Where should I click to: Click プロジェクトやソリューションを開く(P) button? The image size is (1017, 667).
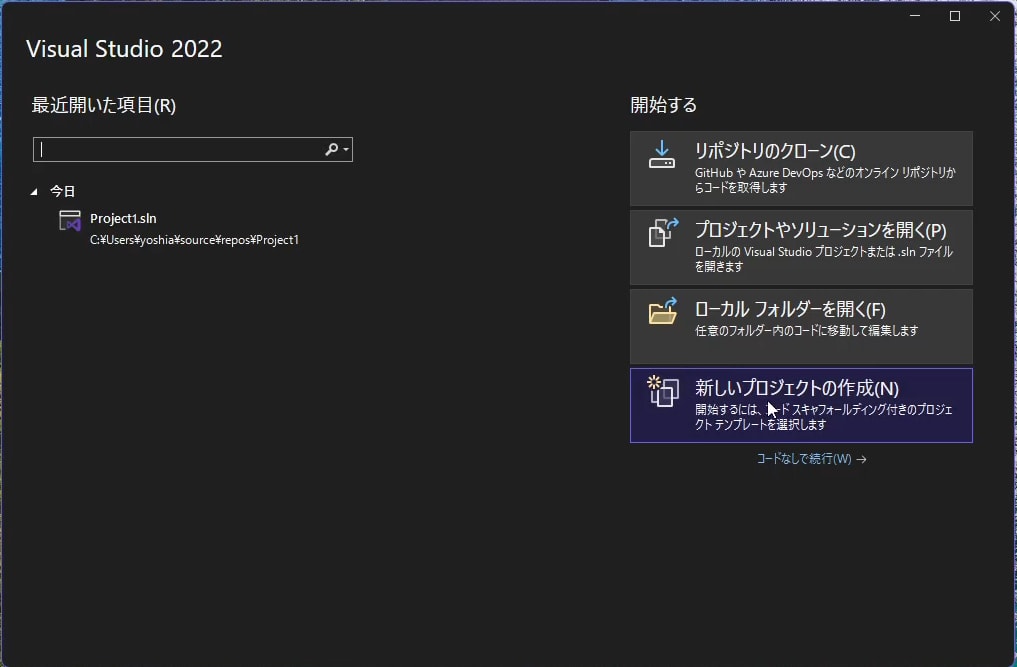point(801,247)
